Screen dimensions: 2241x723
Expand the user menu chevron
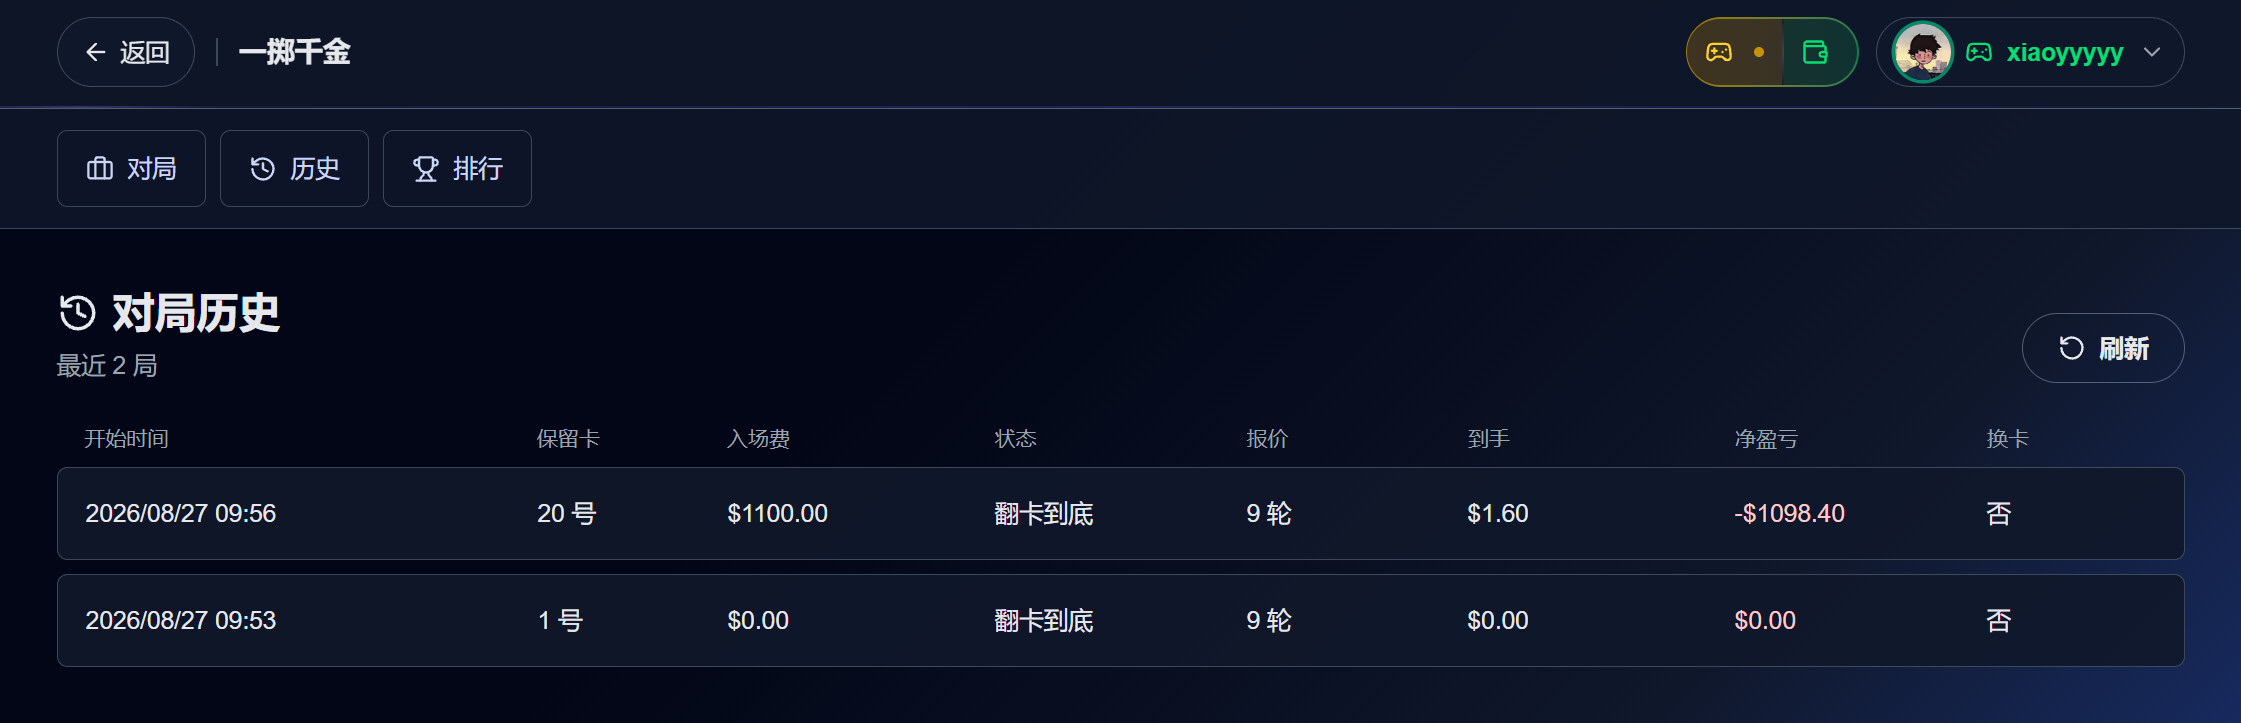coord(2152,52)
